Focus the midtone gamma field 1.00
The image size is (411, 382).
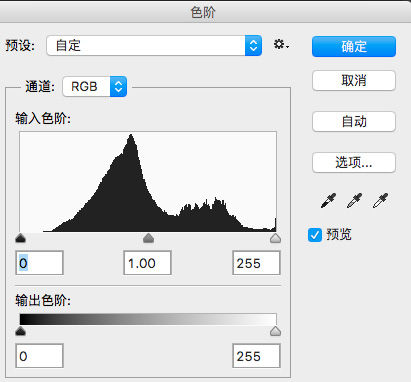pyautogui.click(x=147, y=263)
